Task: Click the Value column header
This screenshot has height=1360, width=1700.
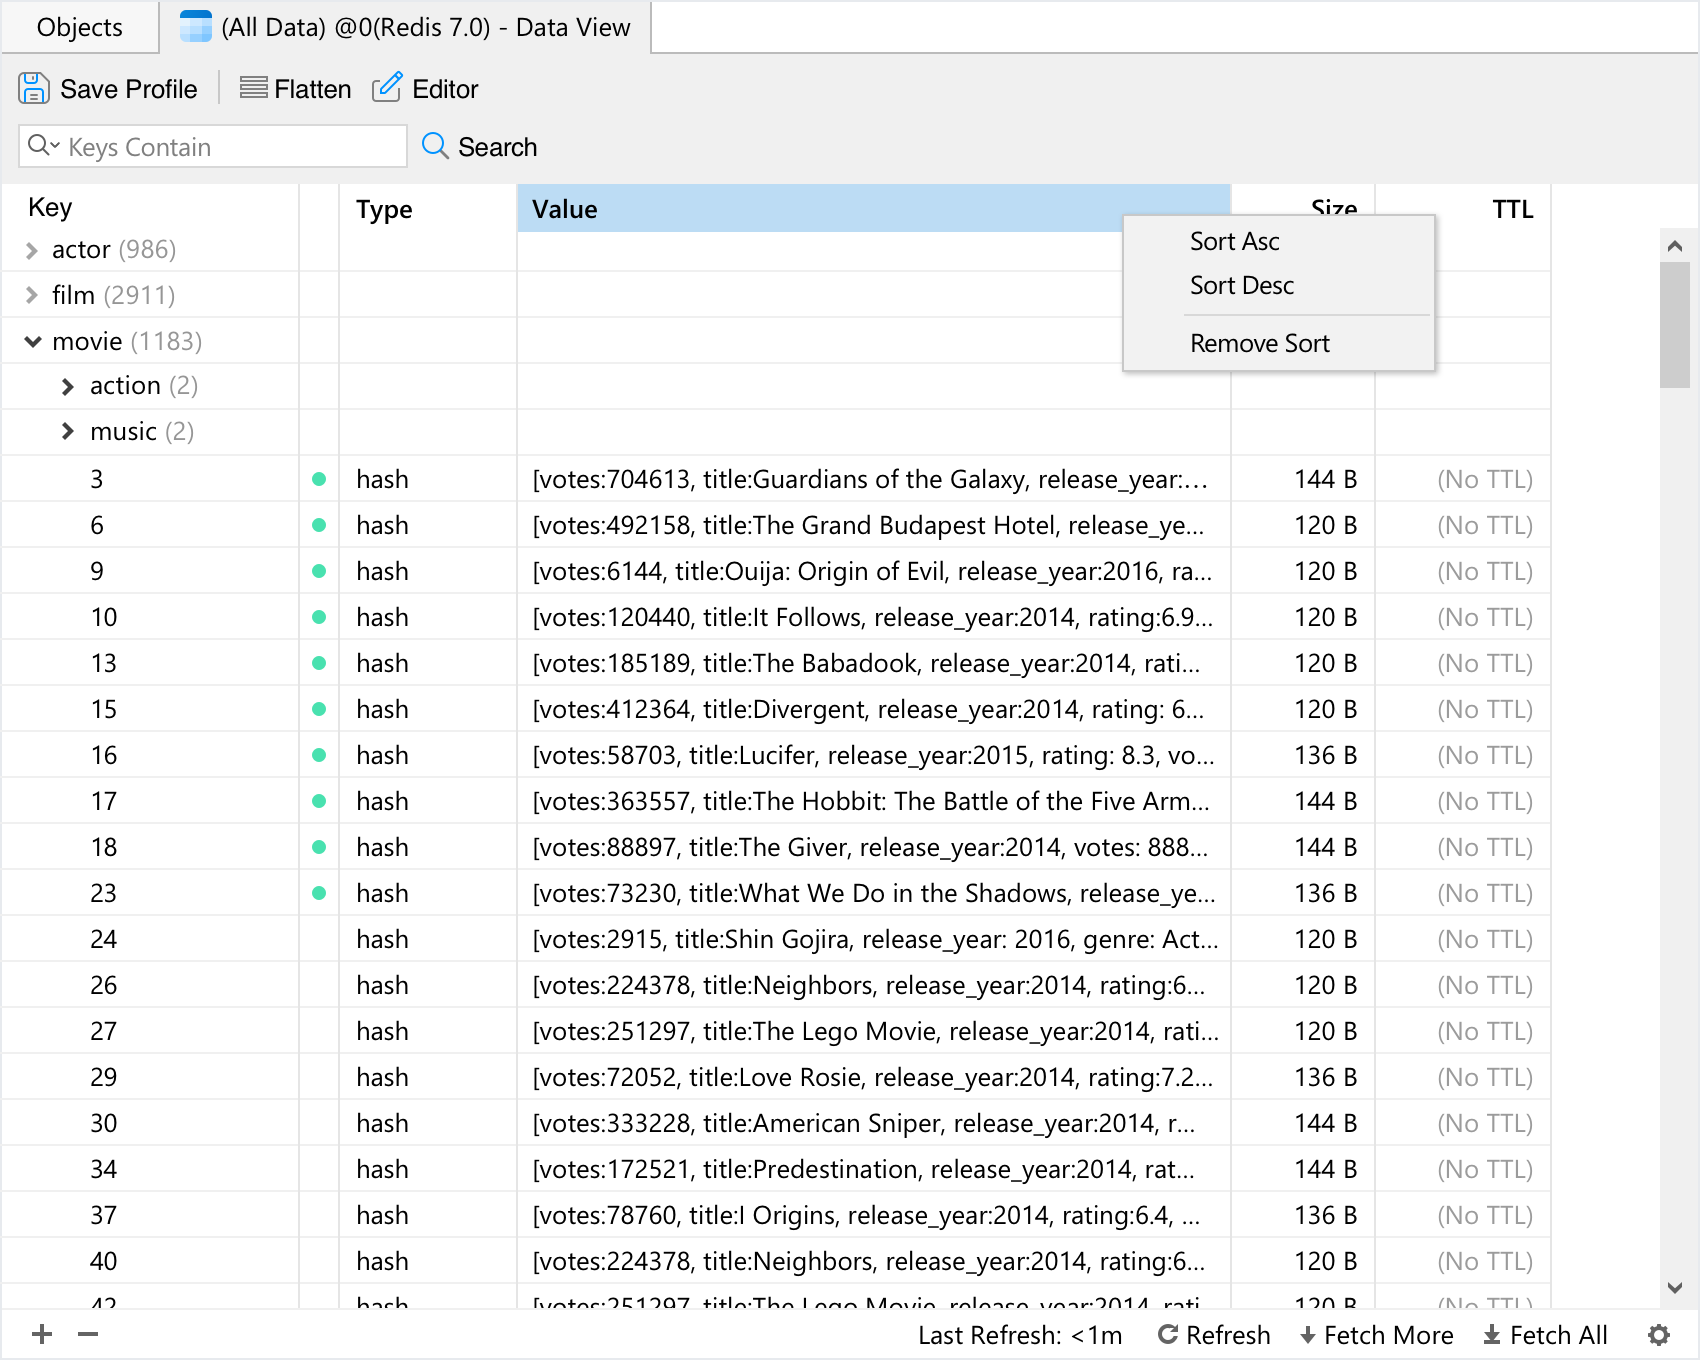Action: pos(873,209)
